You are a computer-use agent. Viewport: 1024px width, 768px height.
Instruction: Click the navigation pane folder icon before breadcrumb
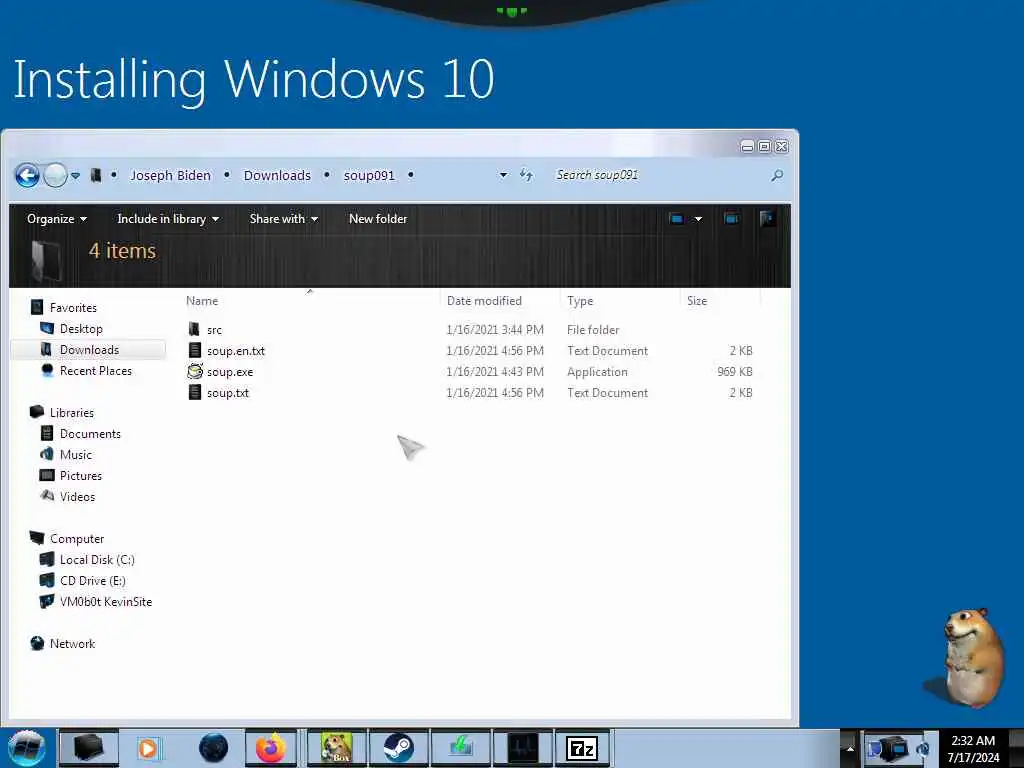(95, 175)
